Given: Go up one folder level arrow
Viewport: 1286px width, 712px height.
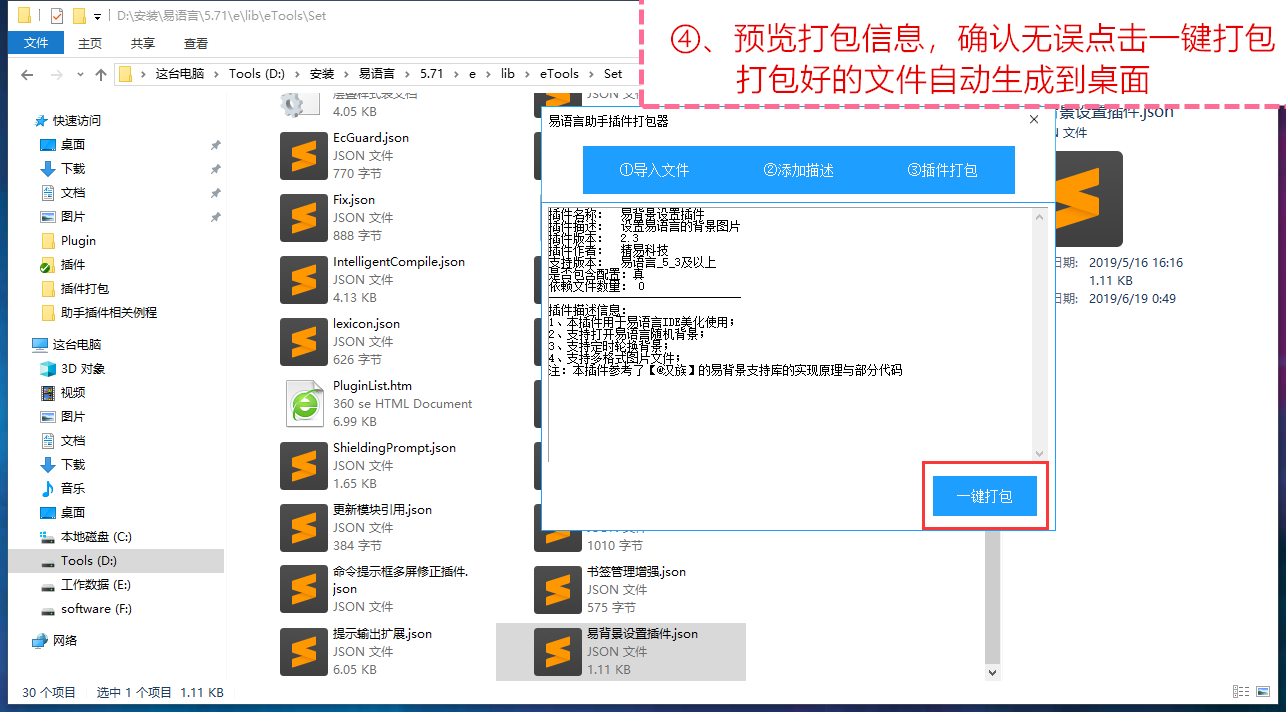Looking at the screenshot, I should click(101, 74).
